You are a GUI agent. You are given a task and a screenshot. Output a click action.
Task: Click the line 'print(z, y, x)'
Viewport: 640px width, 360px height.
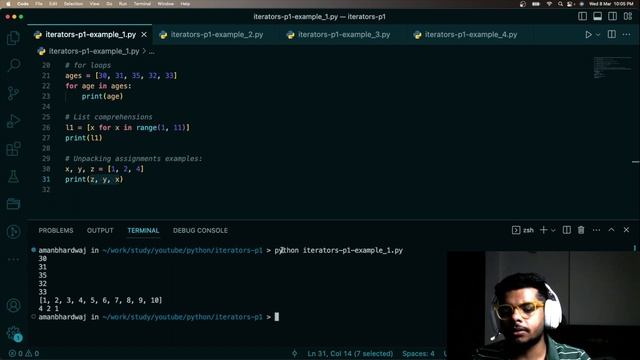(94, 179)
